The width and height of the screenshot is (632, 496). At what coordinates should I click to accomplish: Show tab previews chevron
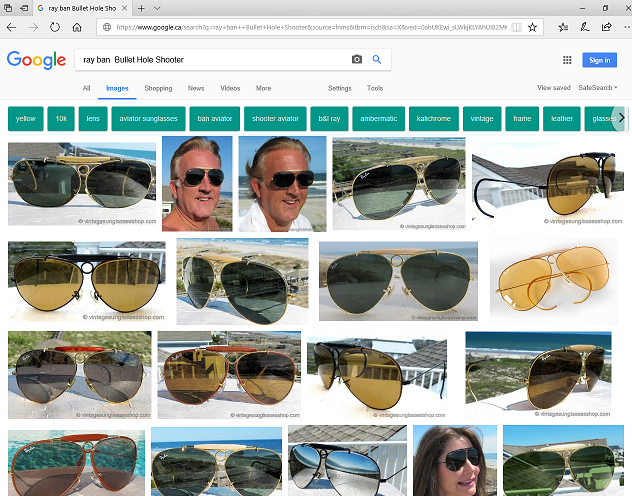coord(157,8)
